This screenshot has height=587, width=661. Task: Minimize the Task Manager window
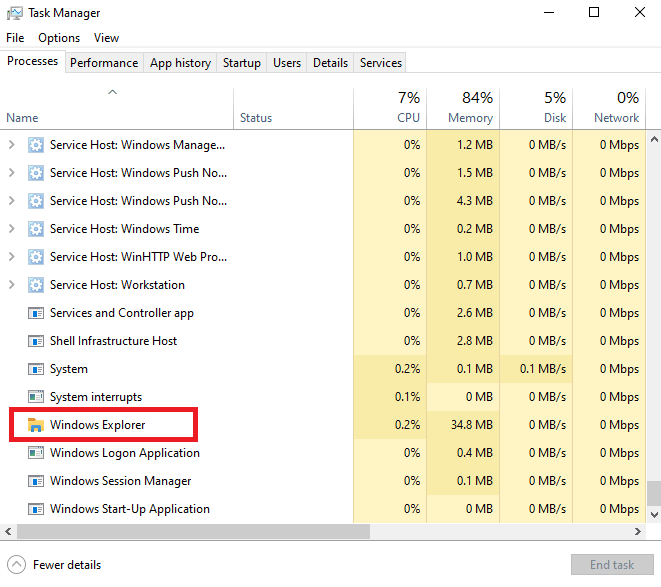click(549, 13)
